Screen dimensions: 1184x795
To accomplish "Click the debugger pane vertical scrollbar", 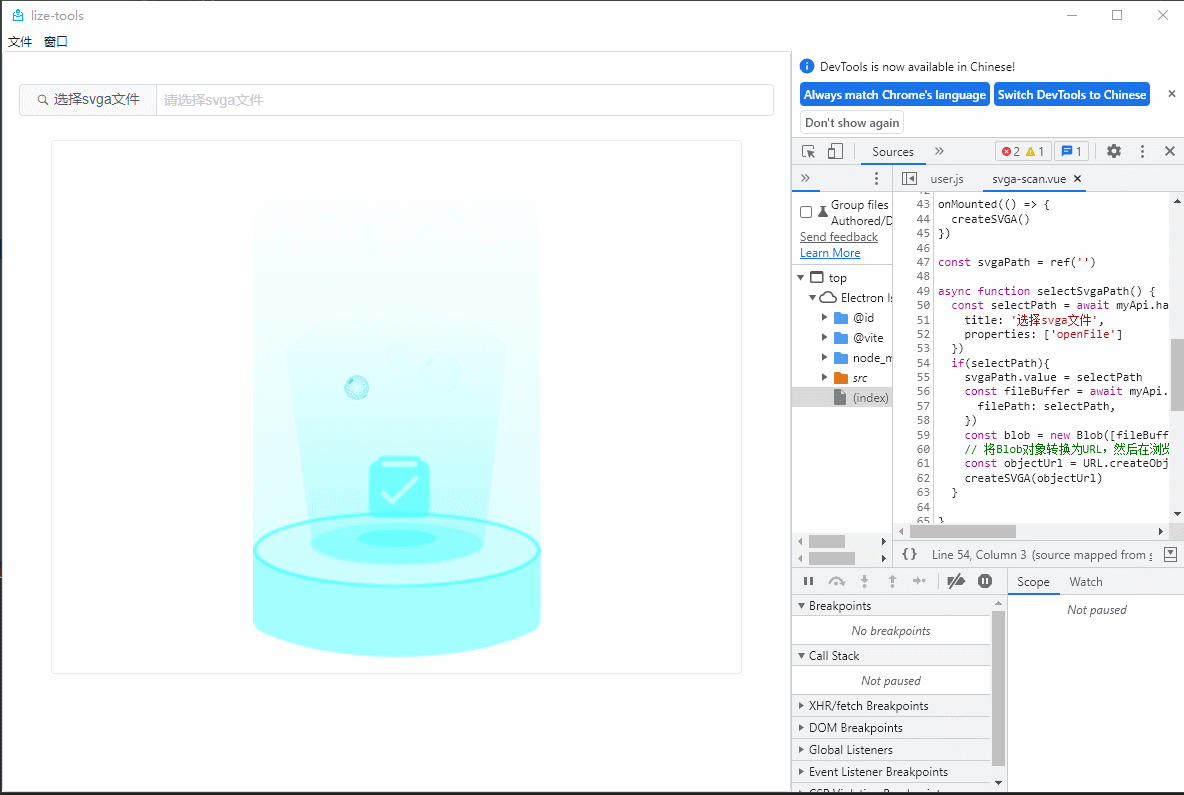I will click(x=998, y=689).
